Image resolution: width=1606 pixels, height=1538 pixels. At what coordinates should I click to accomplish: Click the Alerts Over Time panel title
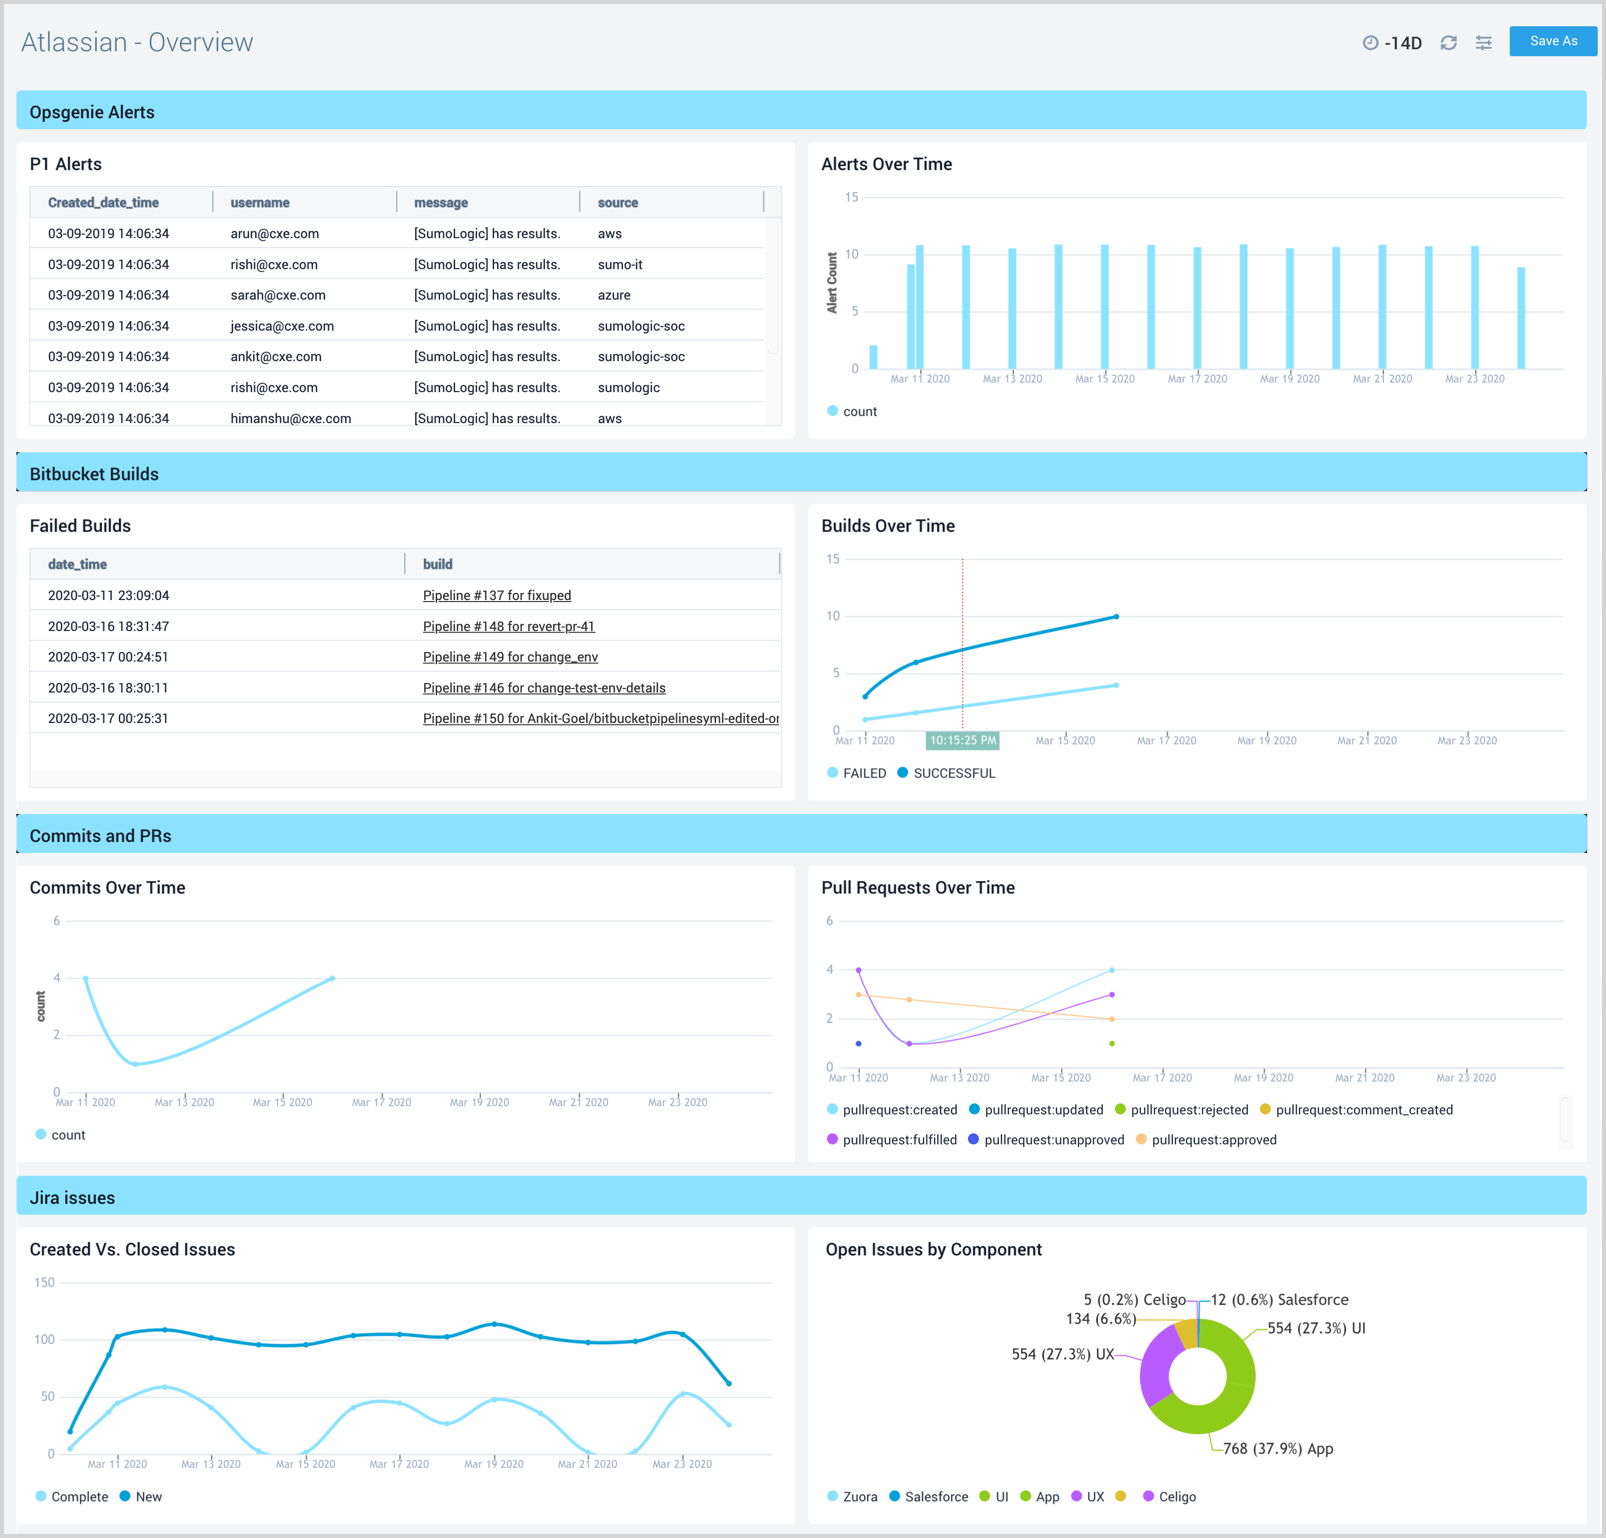886,164
